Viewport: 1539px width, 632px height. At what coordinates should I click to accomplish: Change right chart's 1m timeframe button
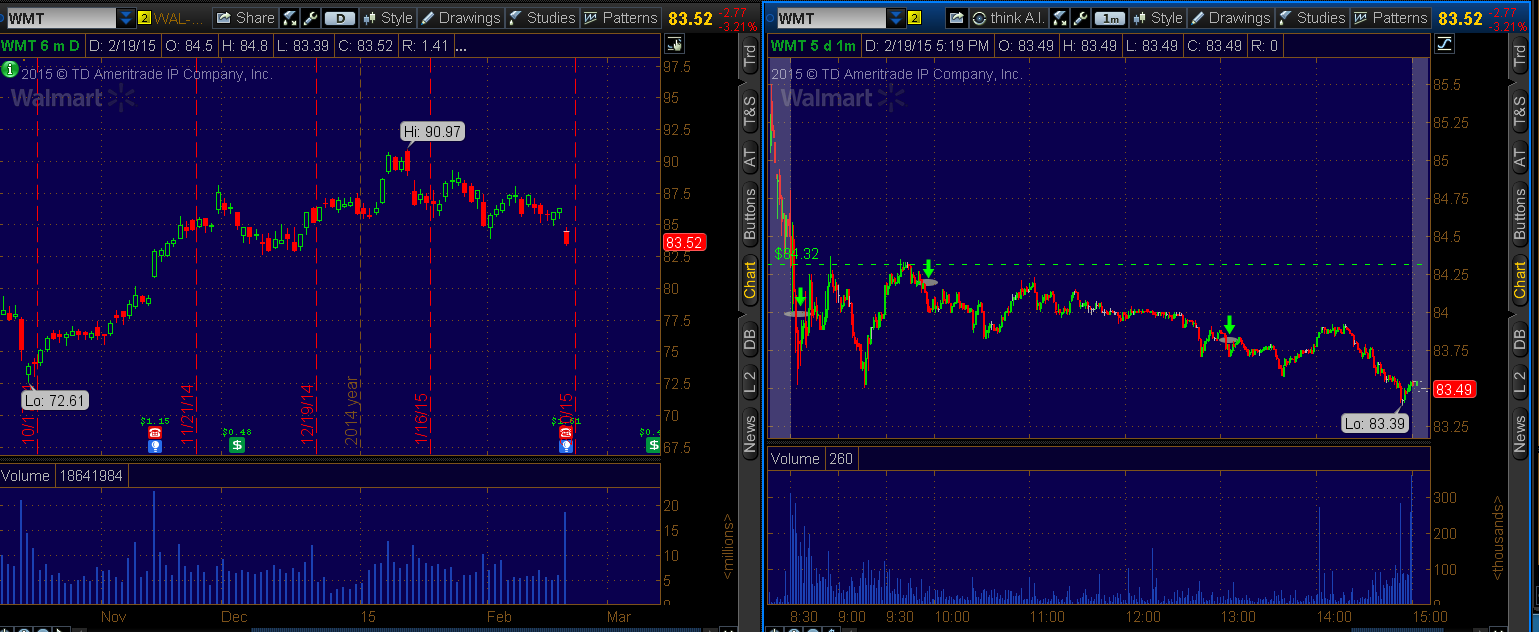tap(1109, 18)
